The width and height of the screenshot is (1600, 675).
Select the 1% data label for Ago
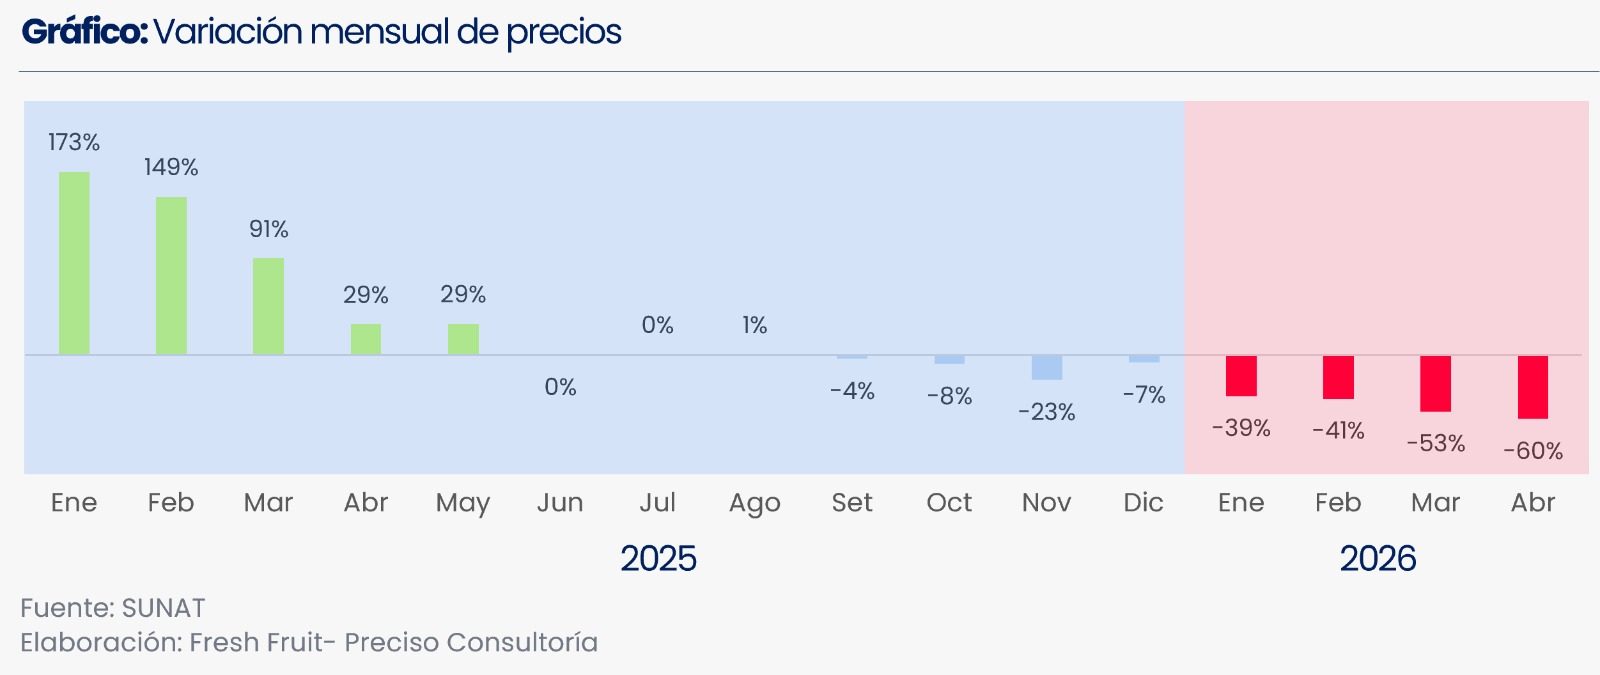click(x=755, y=325)
